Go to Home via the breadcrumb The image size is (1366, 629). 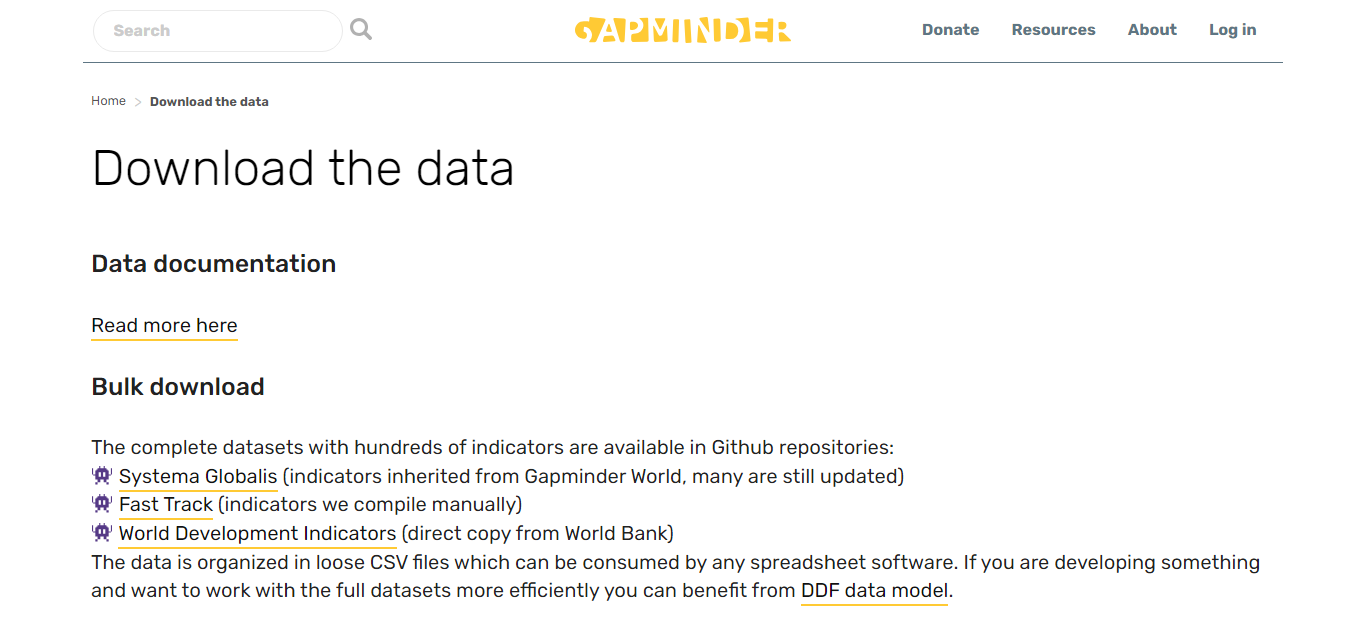[108, 101]
